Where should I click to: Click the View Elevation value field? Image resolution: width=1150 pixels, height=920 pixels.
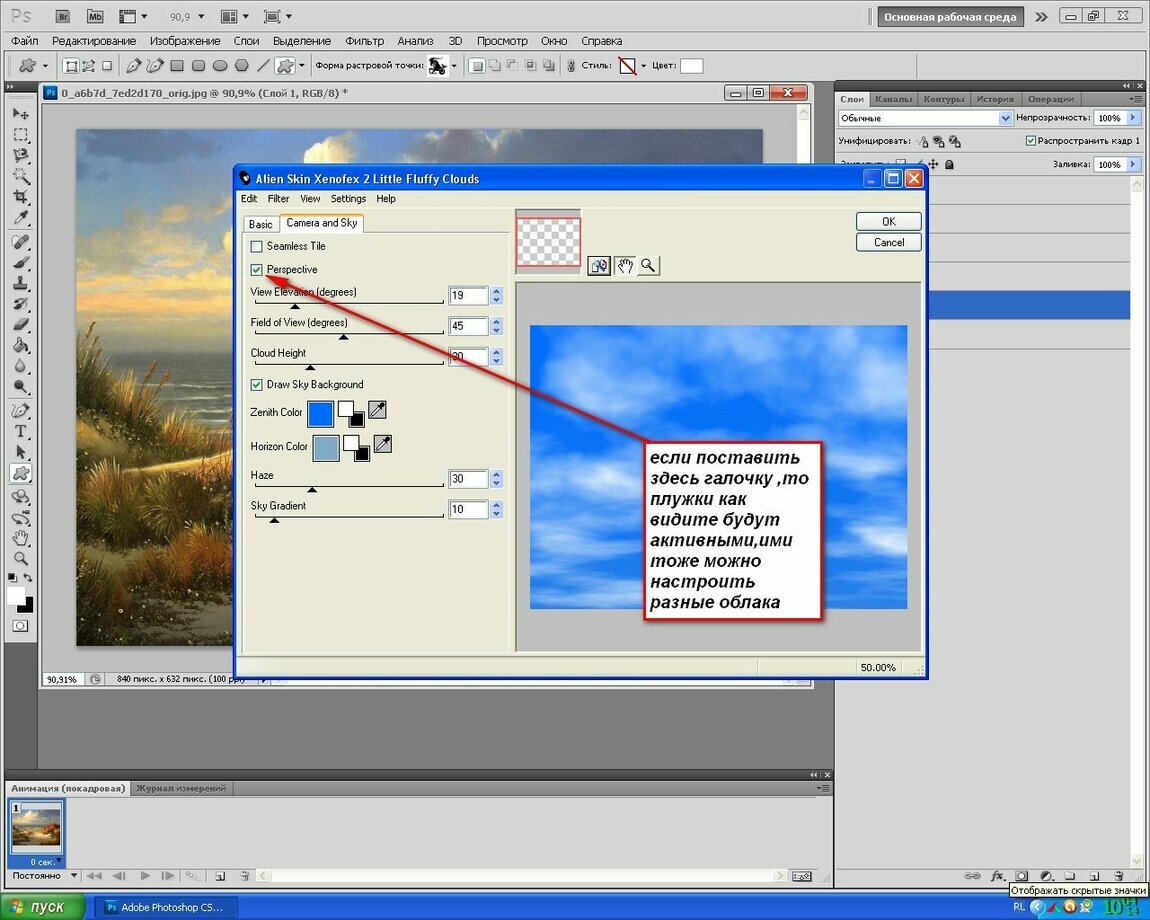[468, 296]
